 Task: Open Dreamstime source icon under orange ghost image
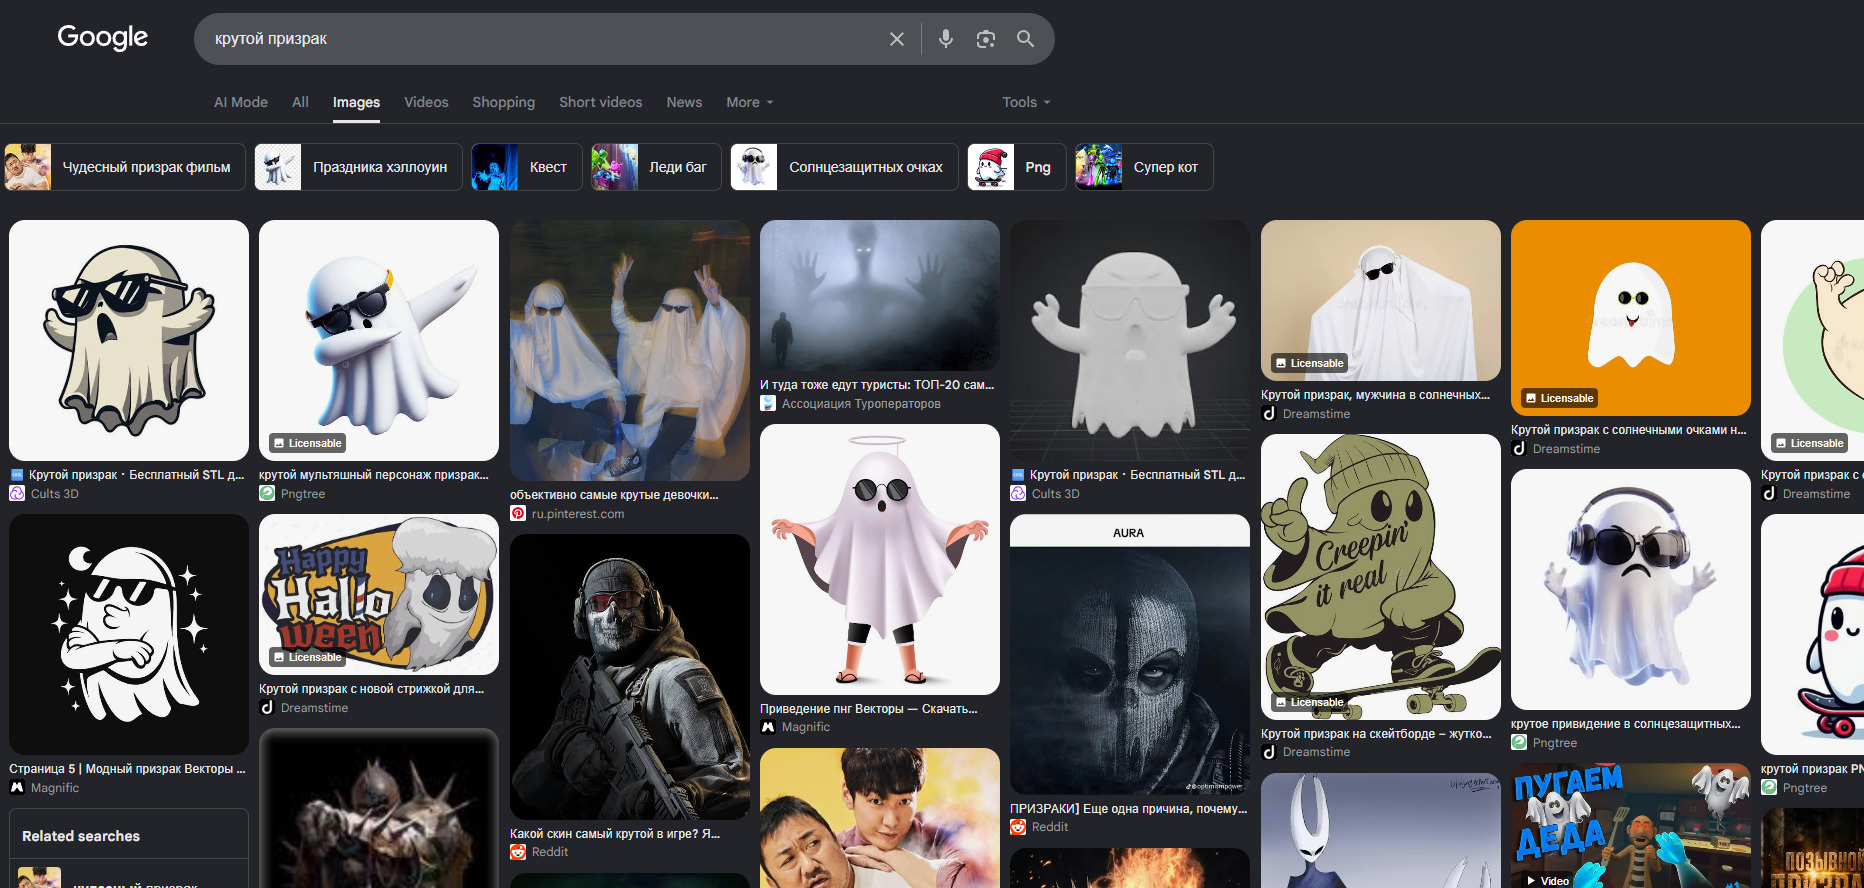point(1519,448)
